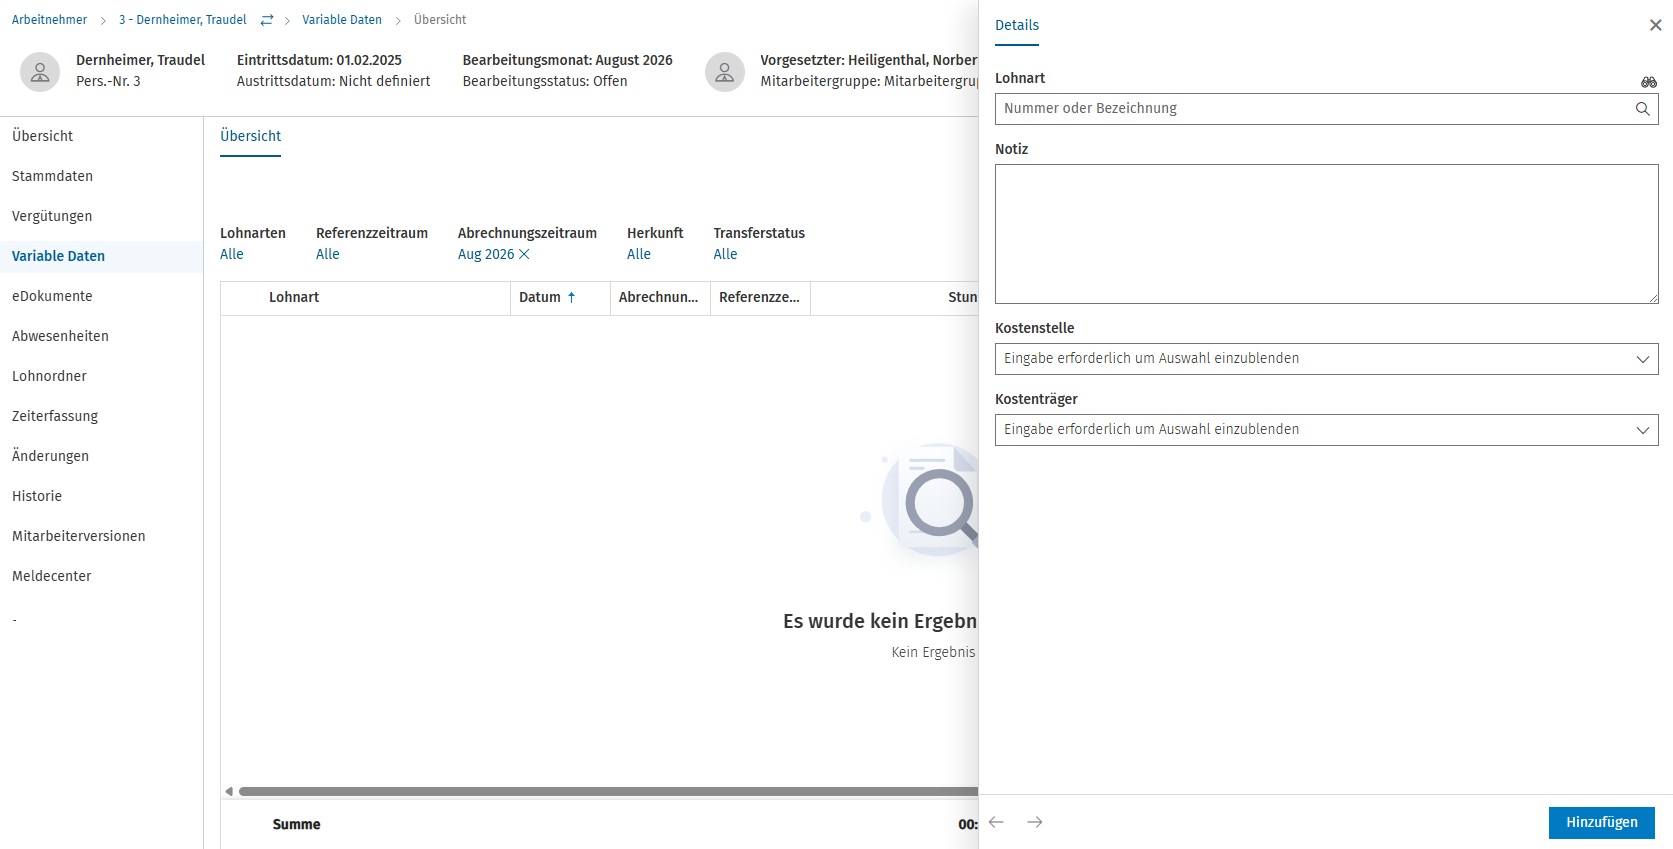Select Abwesenheiten in the sidebar
The image size is (1673, 849).
pyautogui.click(x=60, y=336)
